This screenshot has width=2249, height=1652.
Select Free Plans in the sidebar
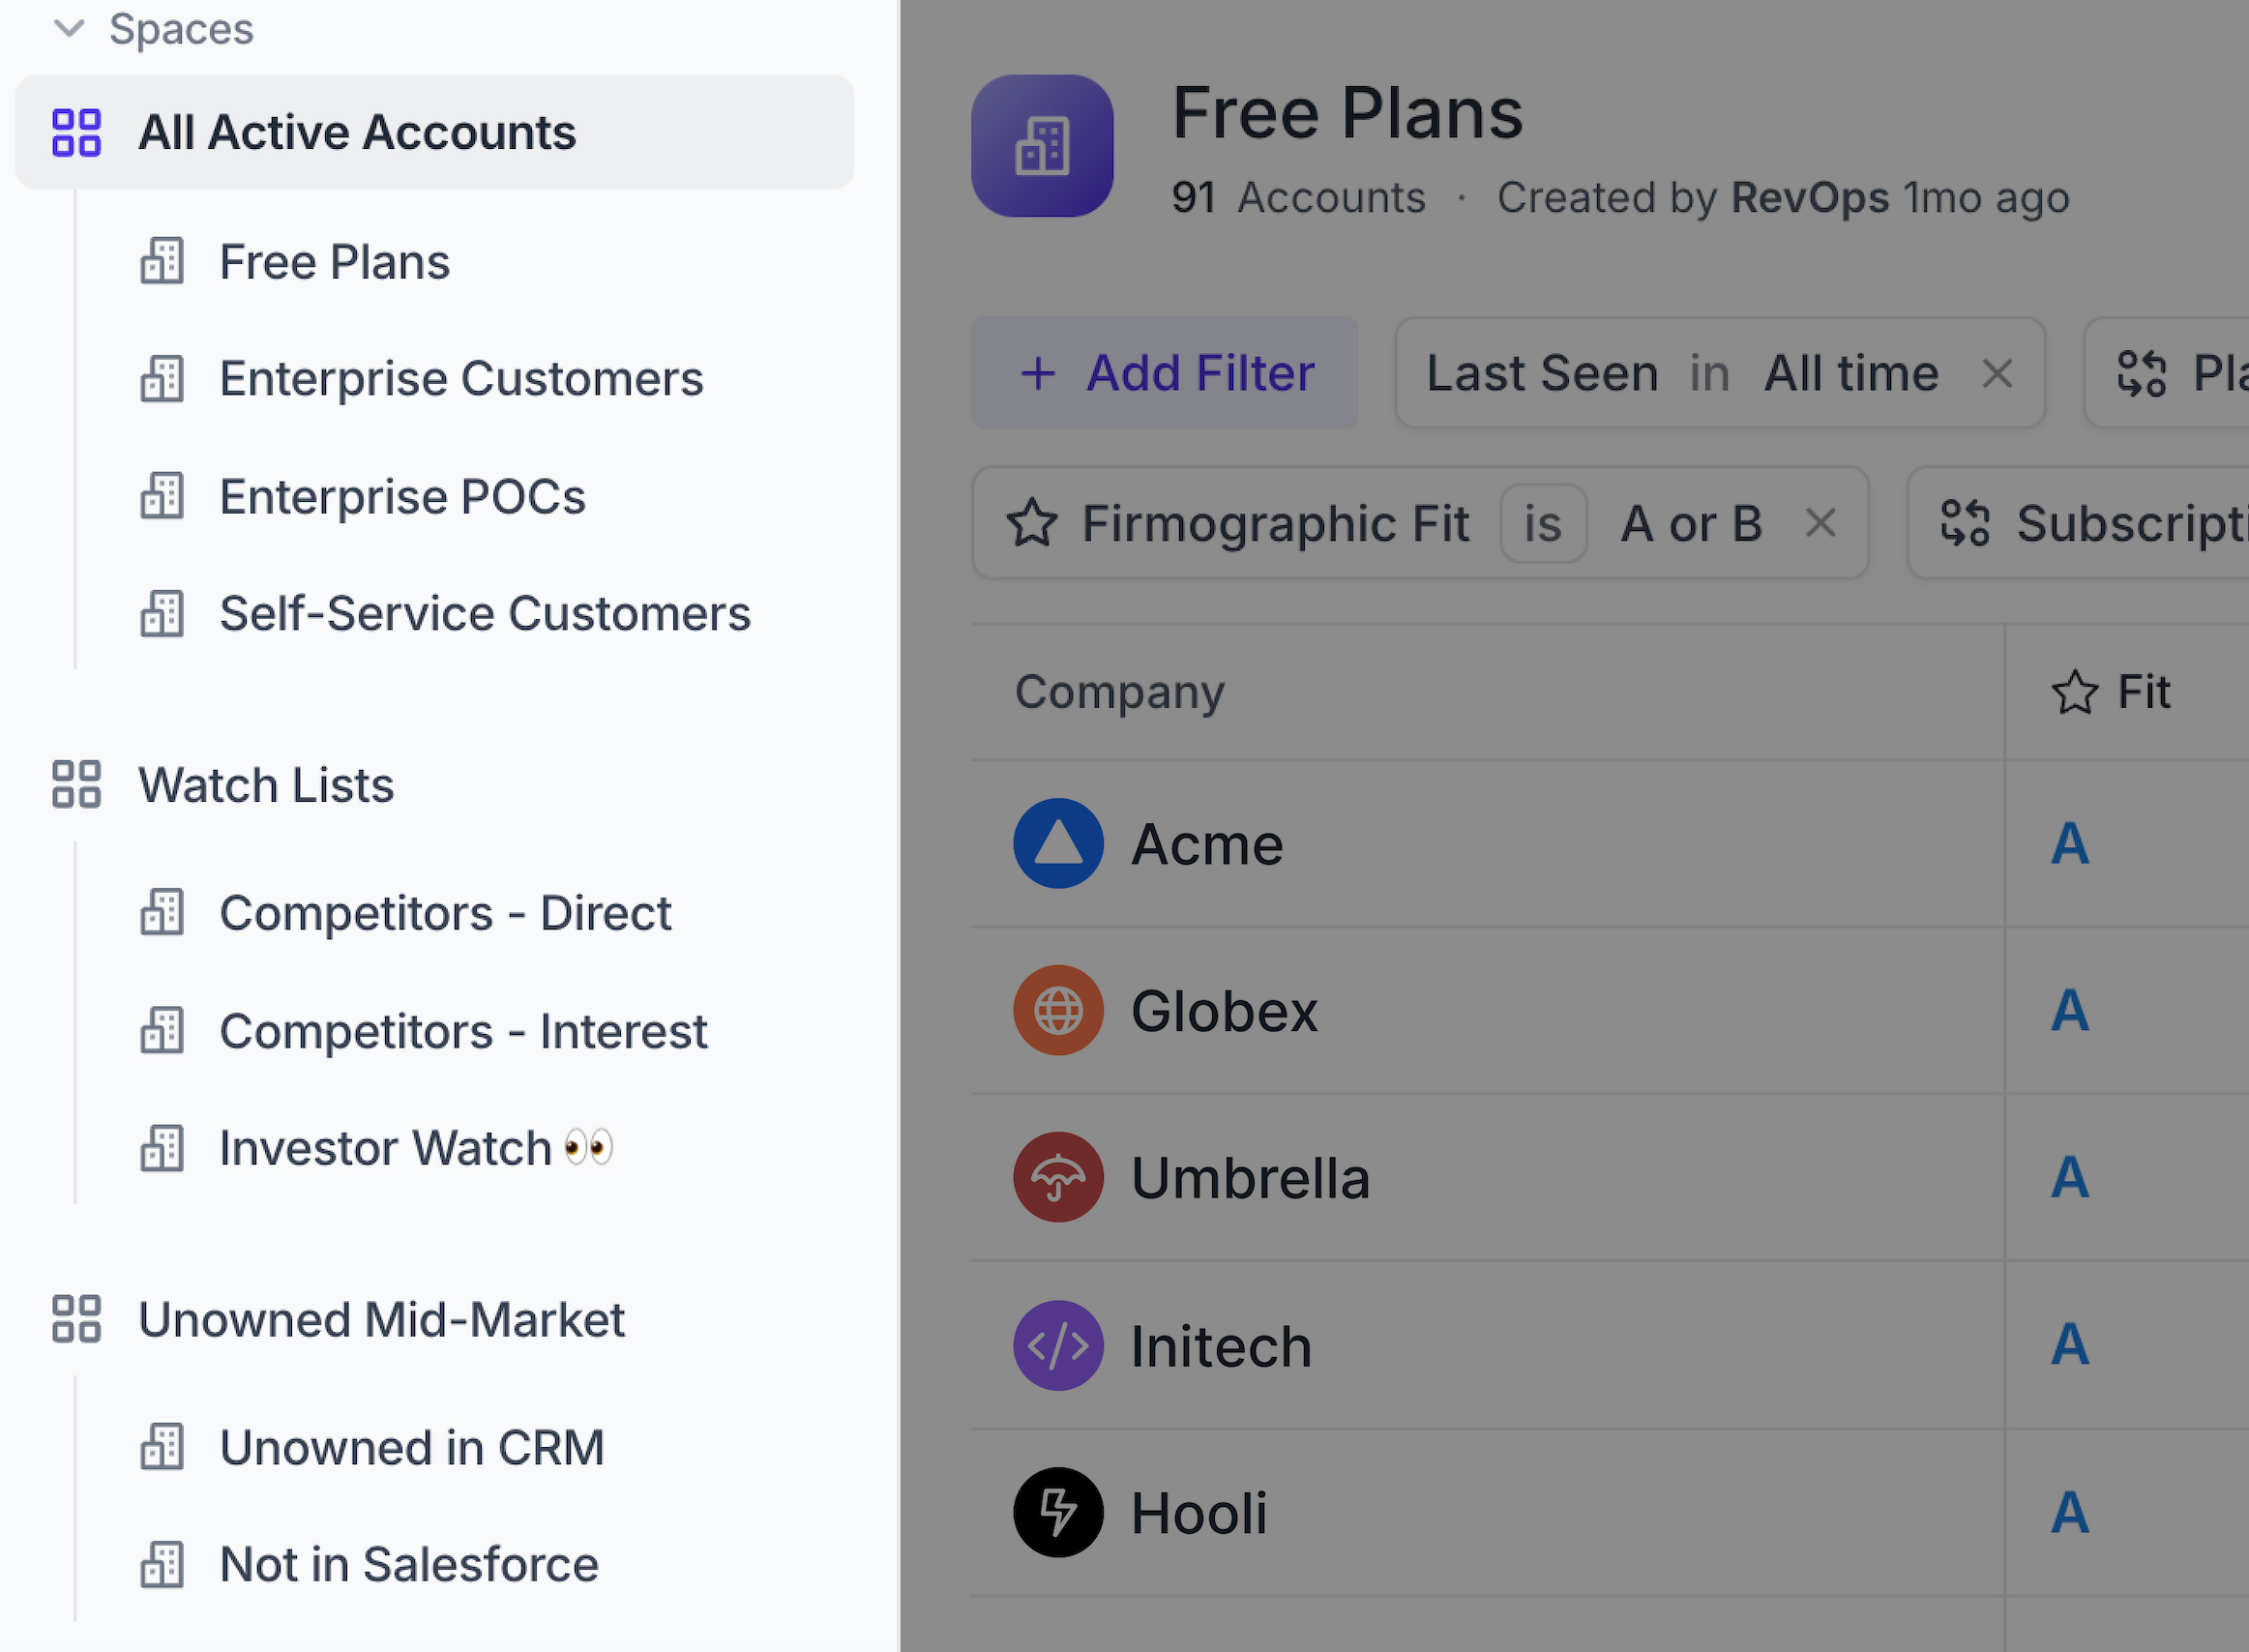tap(334, 263)
